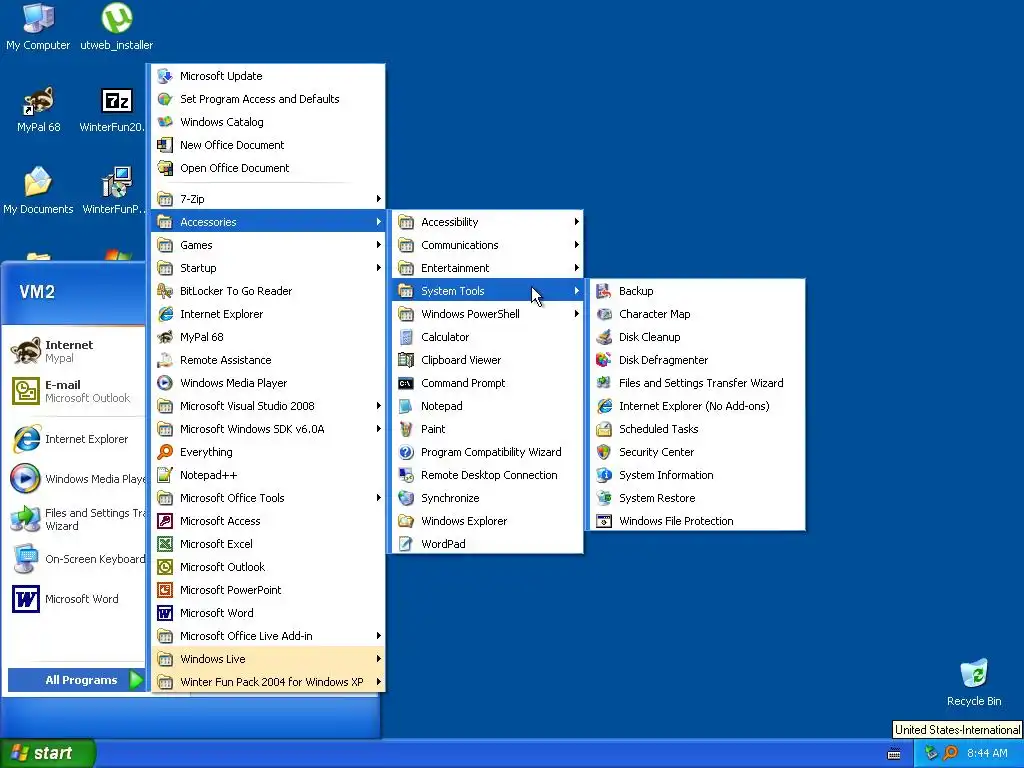Click the Everything magnifier tray icon

pyautogui.click(x=950, y=753)
